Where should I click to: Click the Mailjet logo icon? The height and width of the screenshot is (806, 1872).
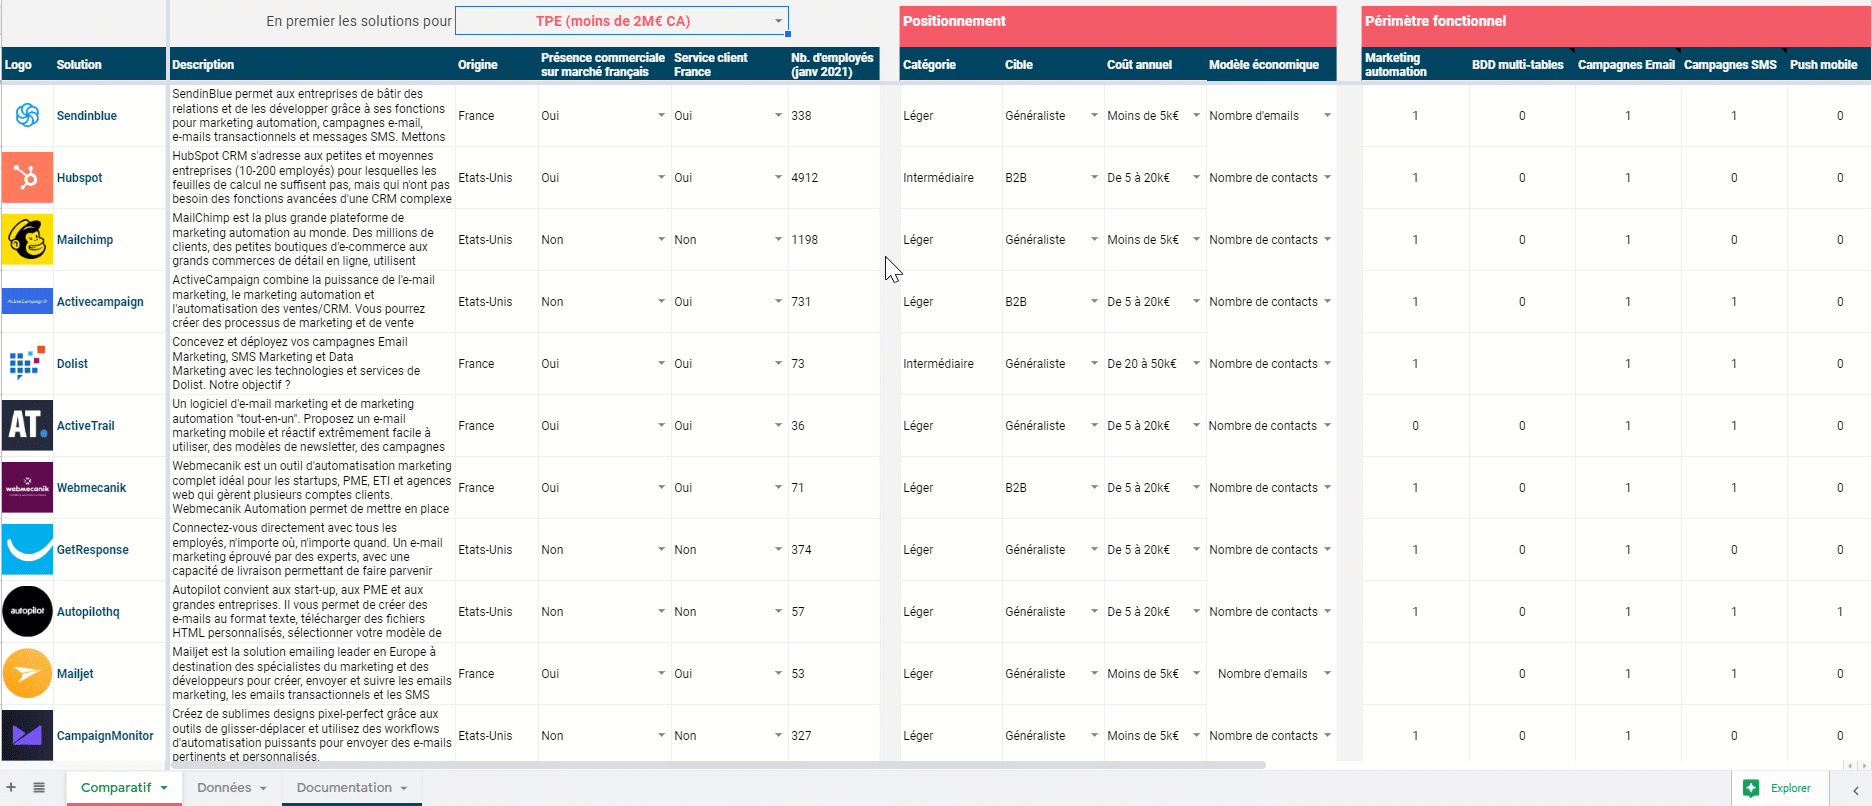coord(27,674)
